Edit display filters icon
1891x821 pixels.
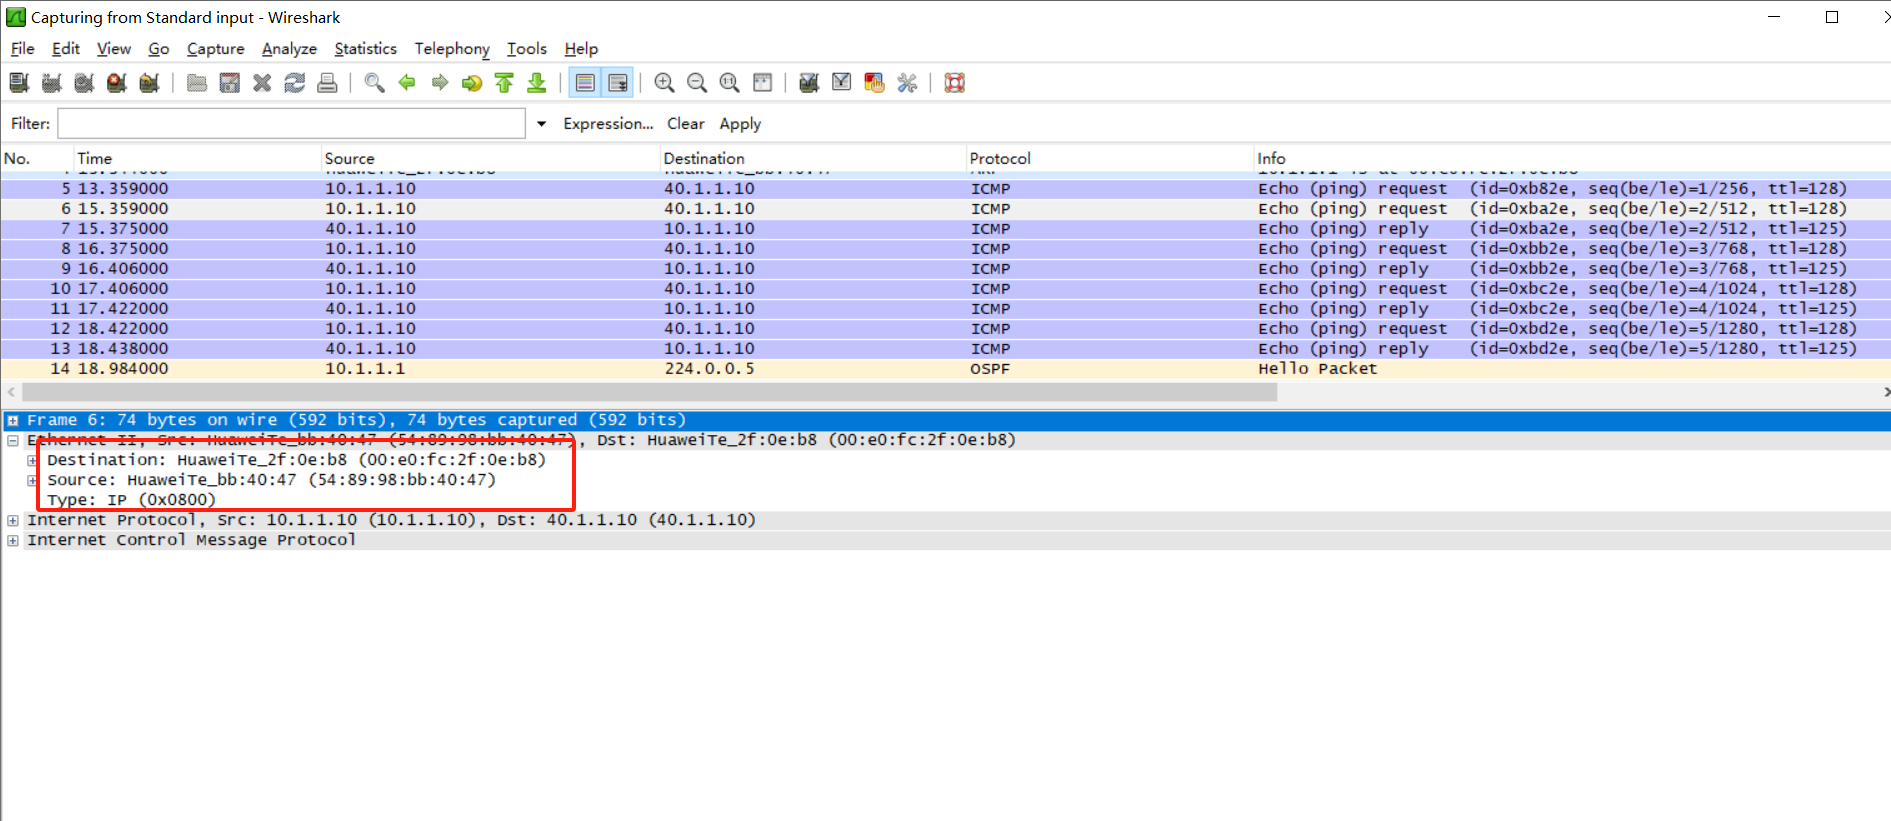(842, 83)
